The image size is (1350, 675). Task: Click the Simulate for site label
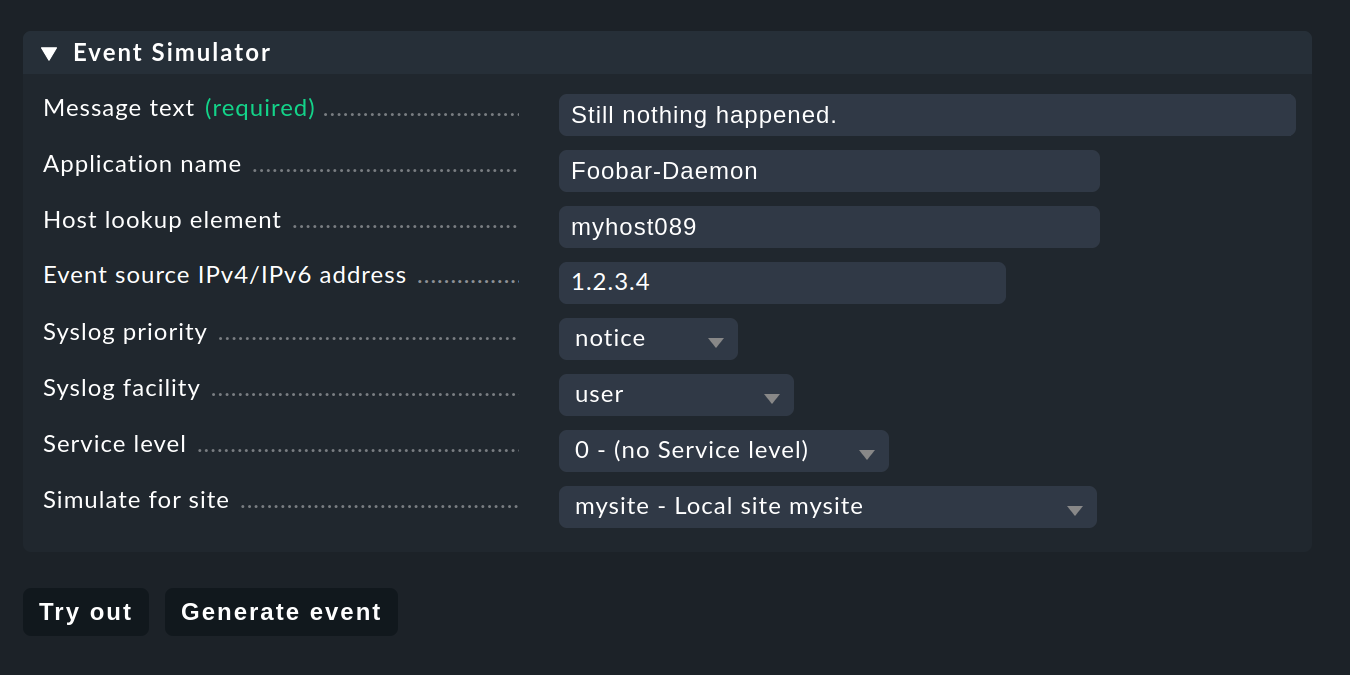136,500
